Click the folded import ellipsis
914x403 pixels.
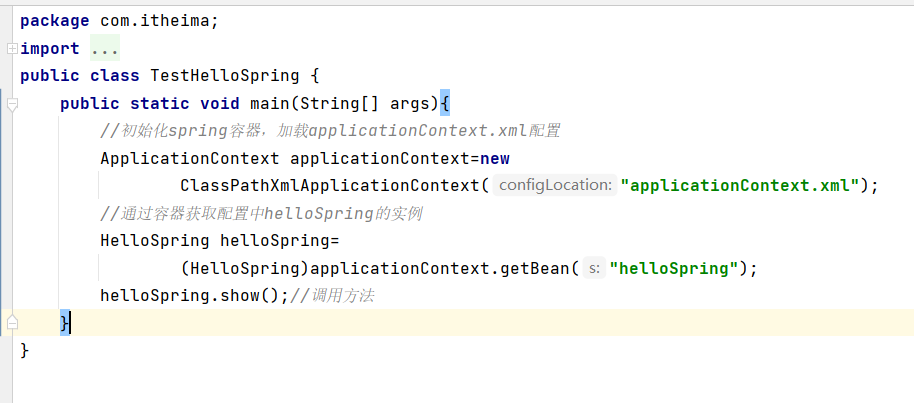[x=105, y=49]
